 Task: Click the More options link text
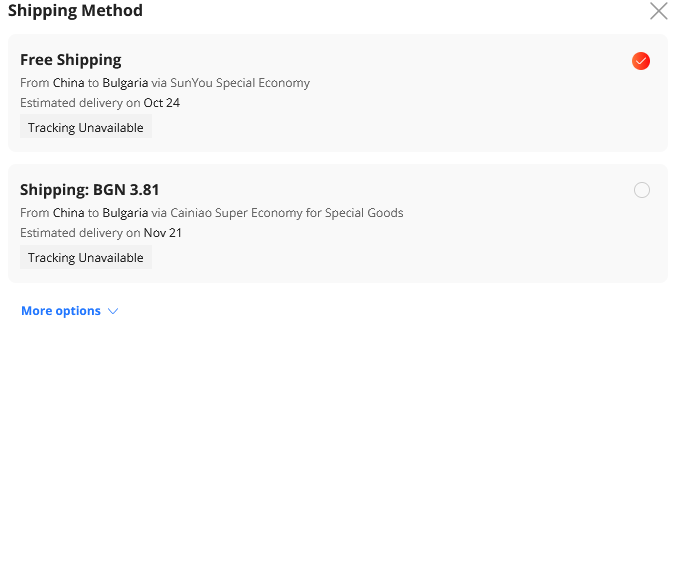click(x=61, y=311)
